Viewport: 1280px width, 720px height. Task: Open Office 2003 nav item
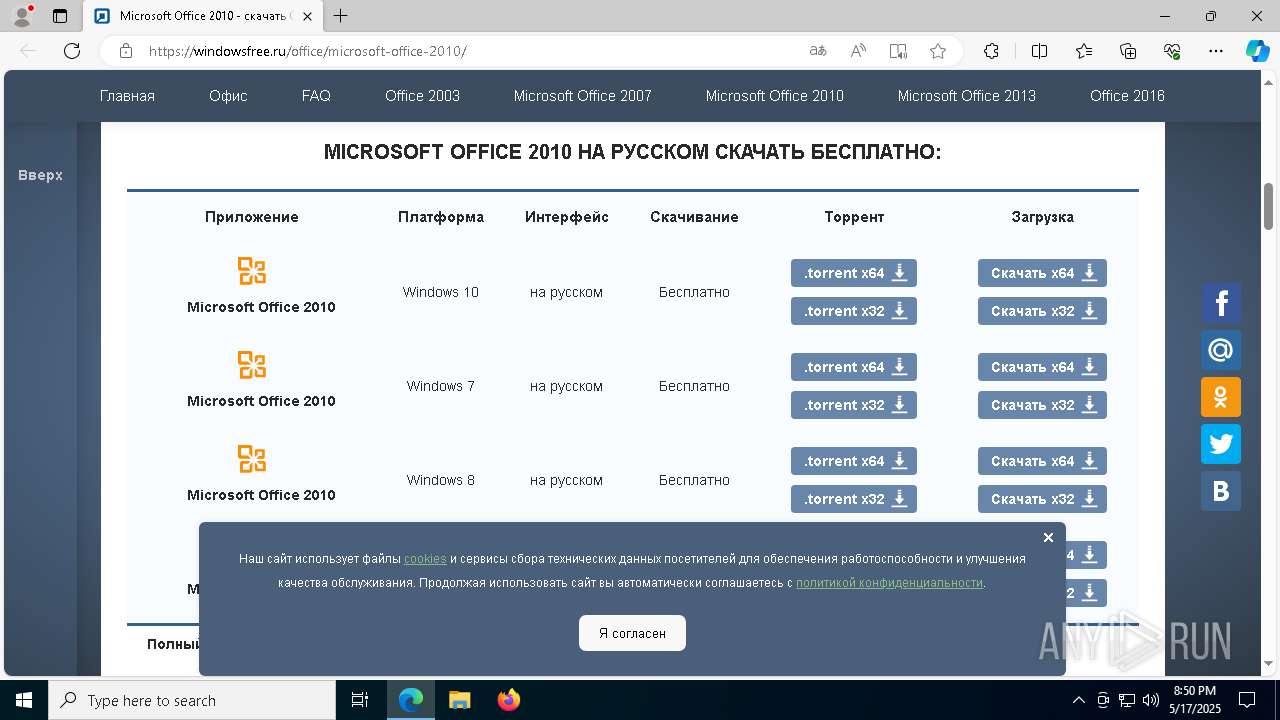[x=422, y=96]
